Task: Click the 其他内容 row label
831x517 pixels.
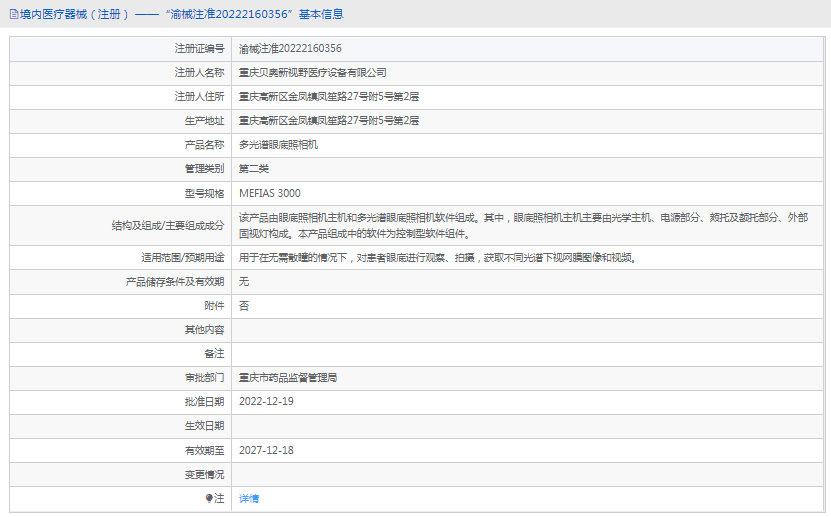Action: coord(204,329)
